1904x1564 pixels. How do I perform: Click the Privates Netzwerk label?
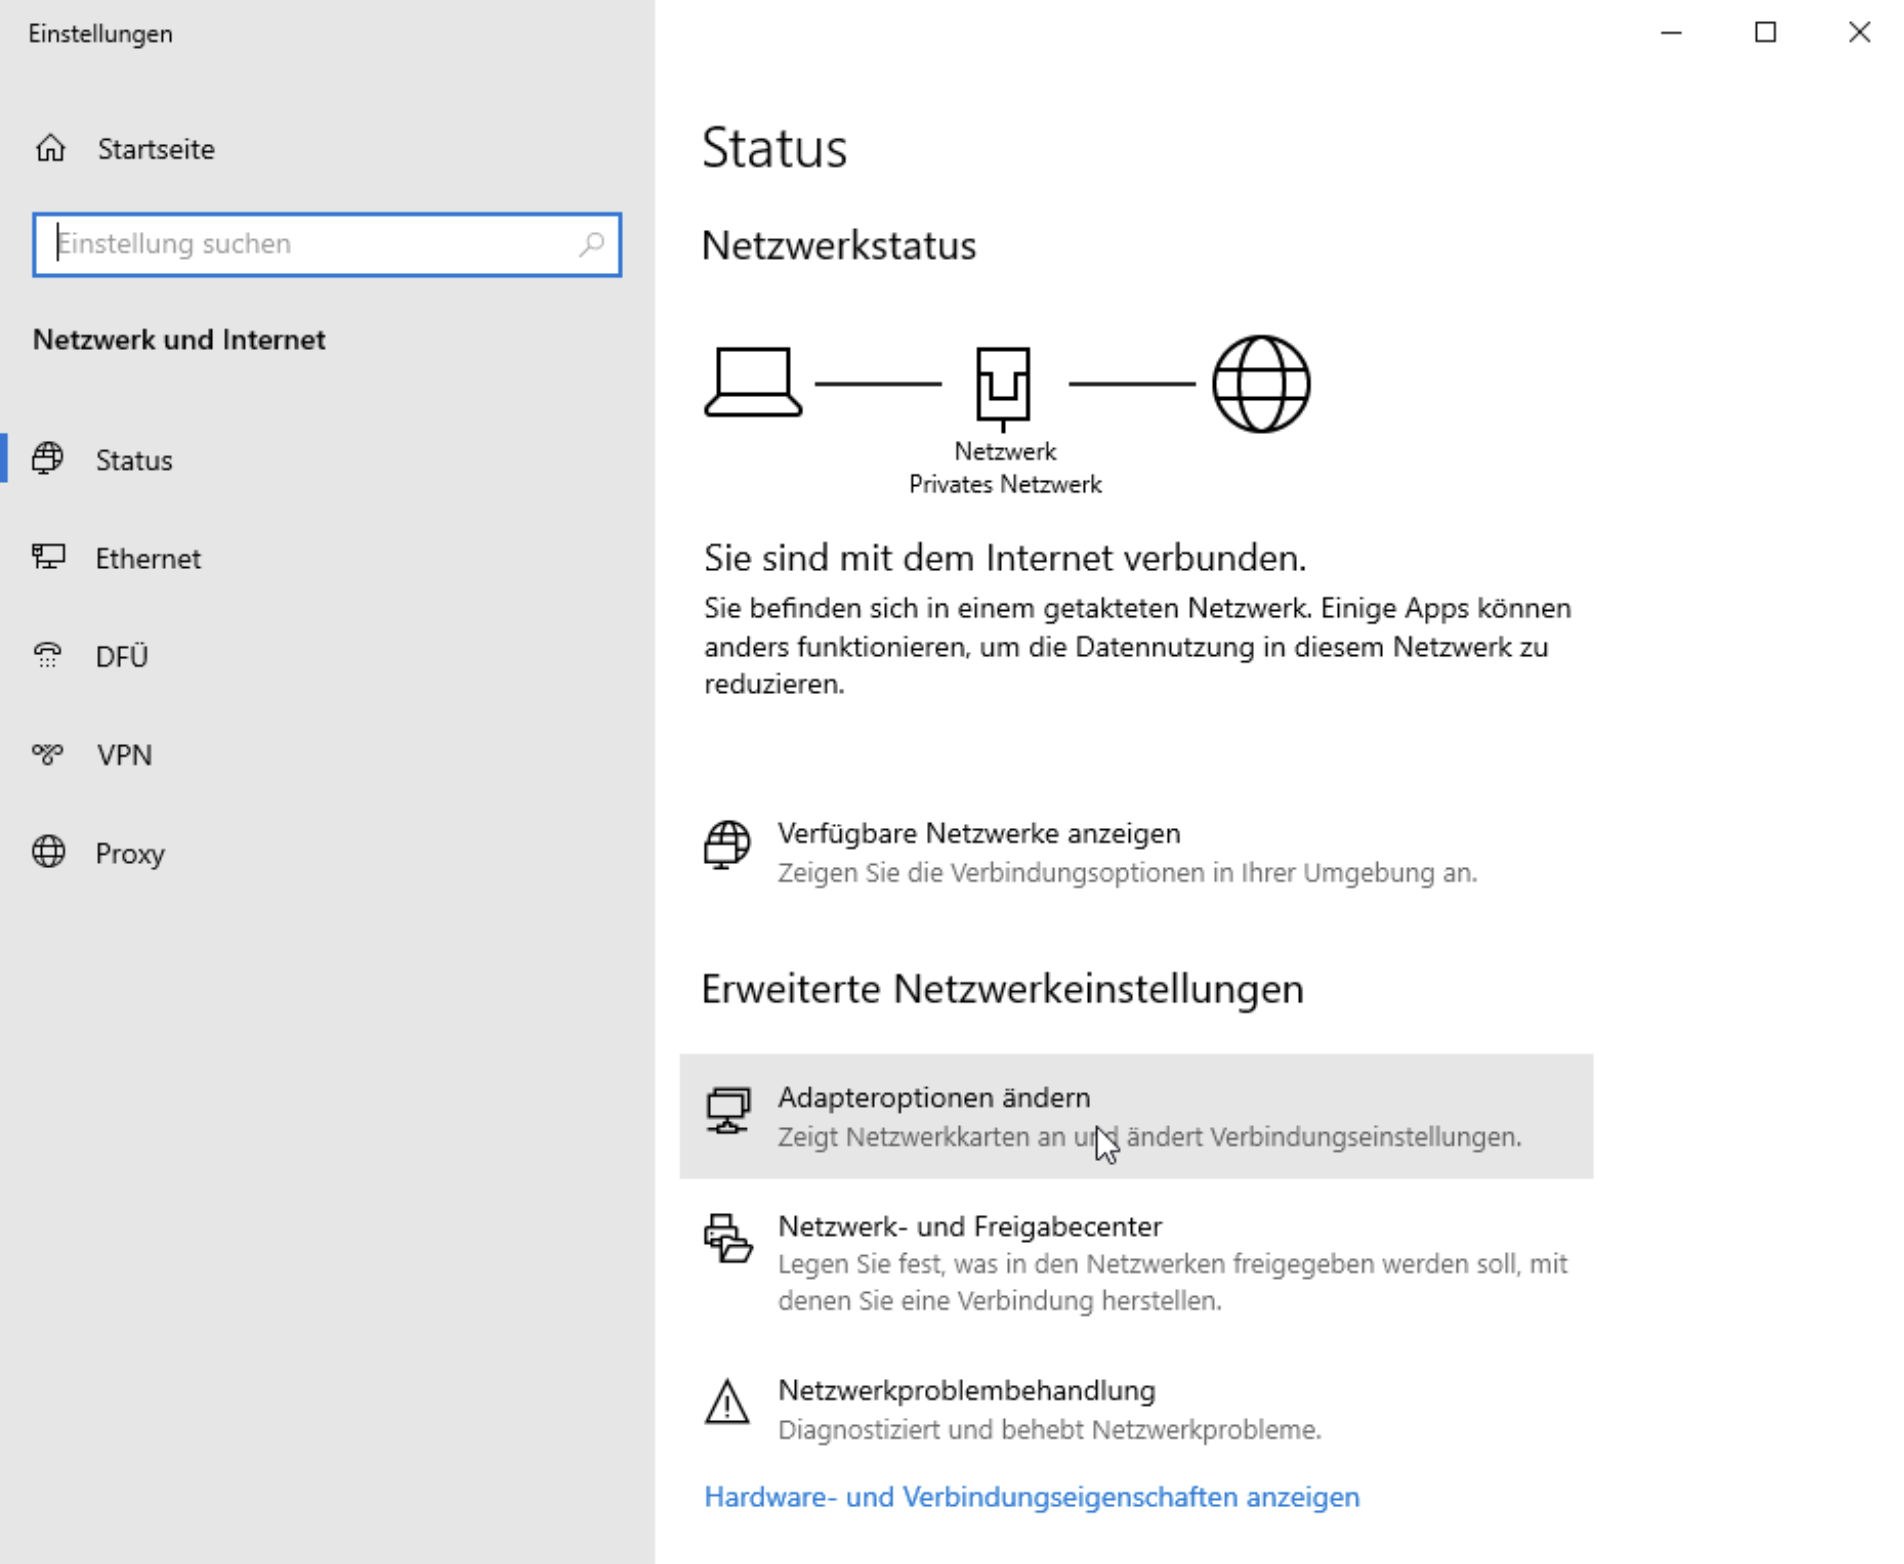1005,484
